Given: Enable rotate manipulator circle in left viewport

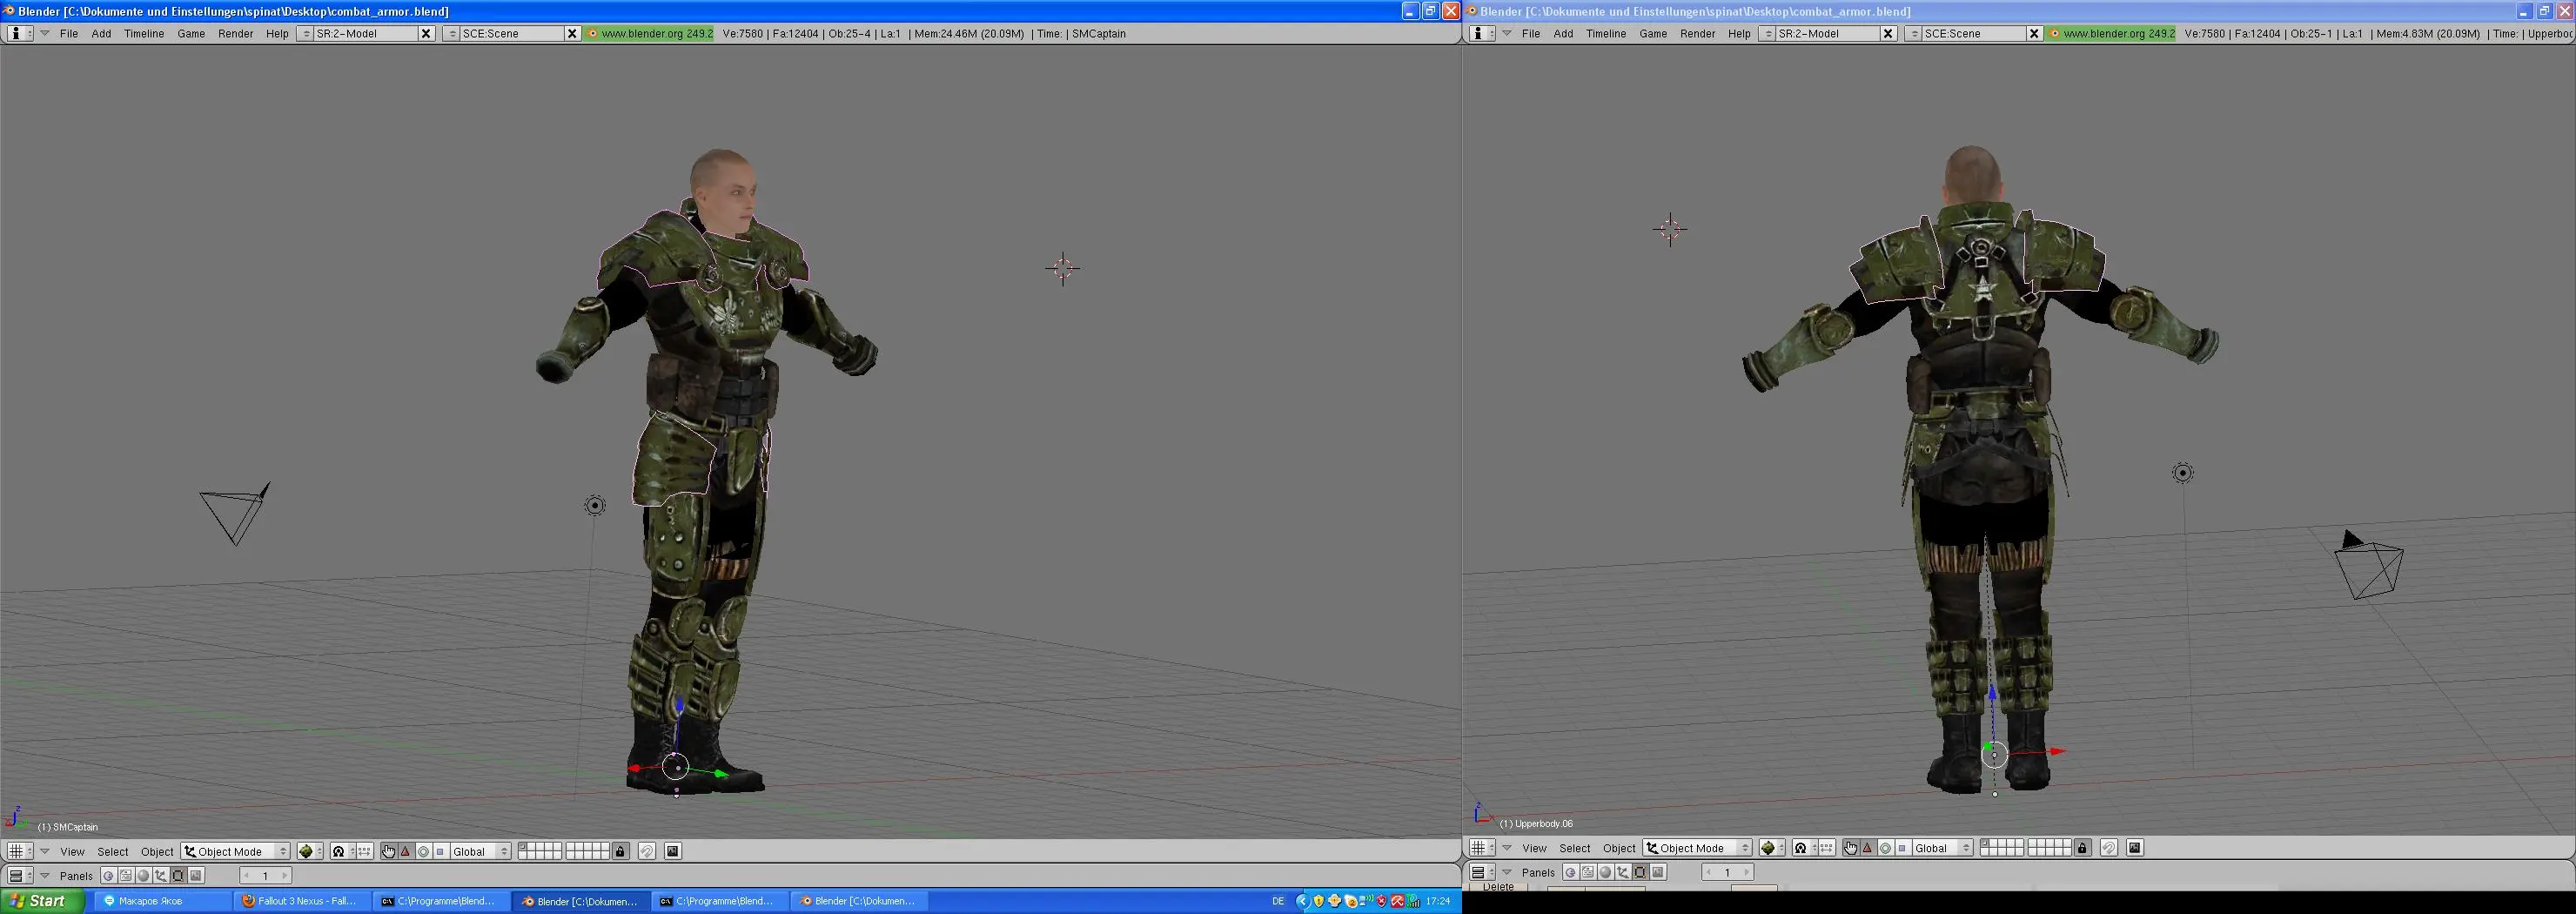Looking at the screenshot, I should pos(423,852).
